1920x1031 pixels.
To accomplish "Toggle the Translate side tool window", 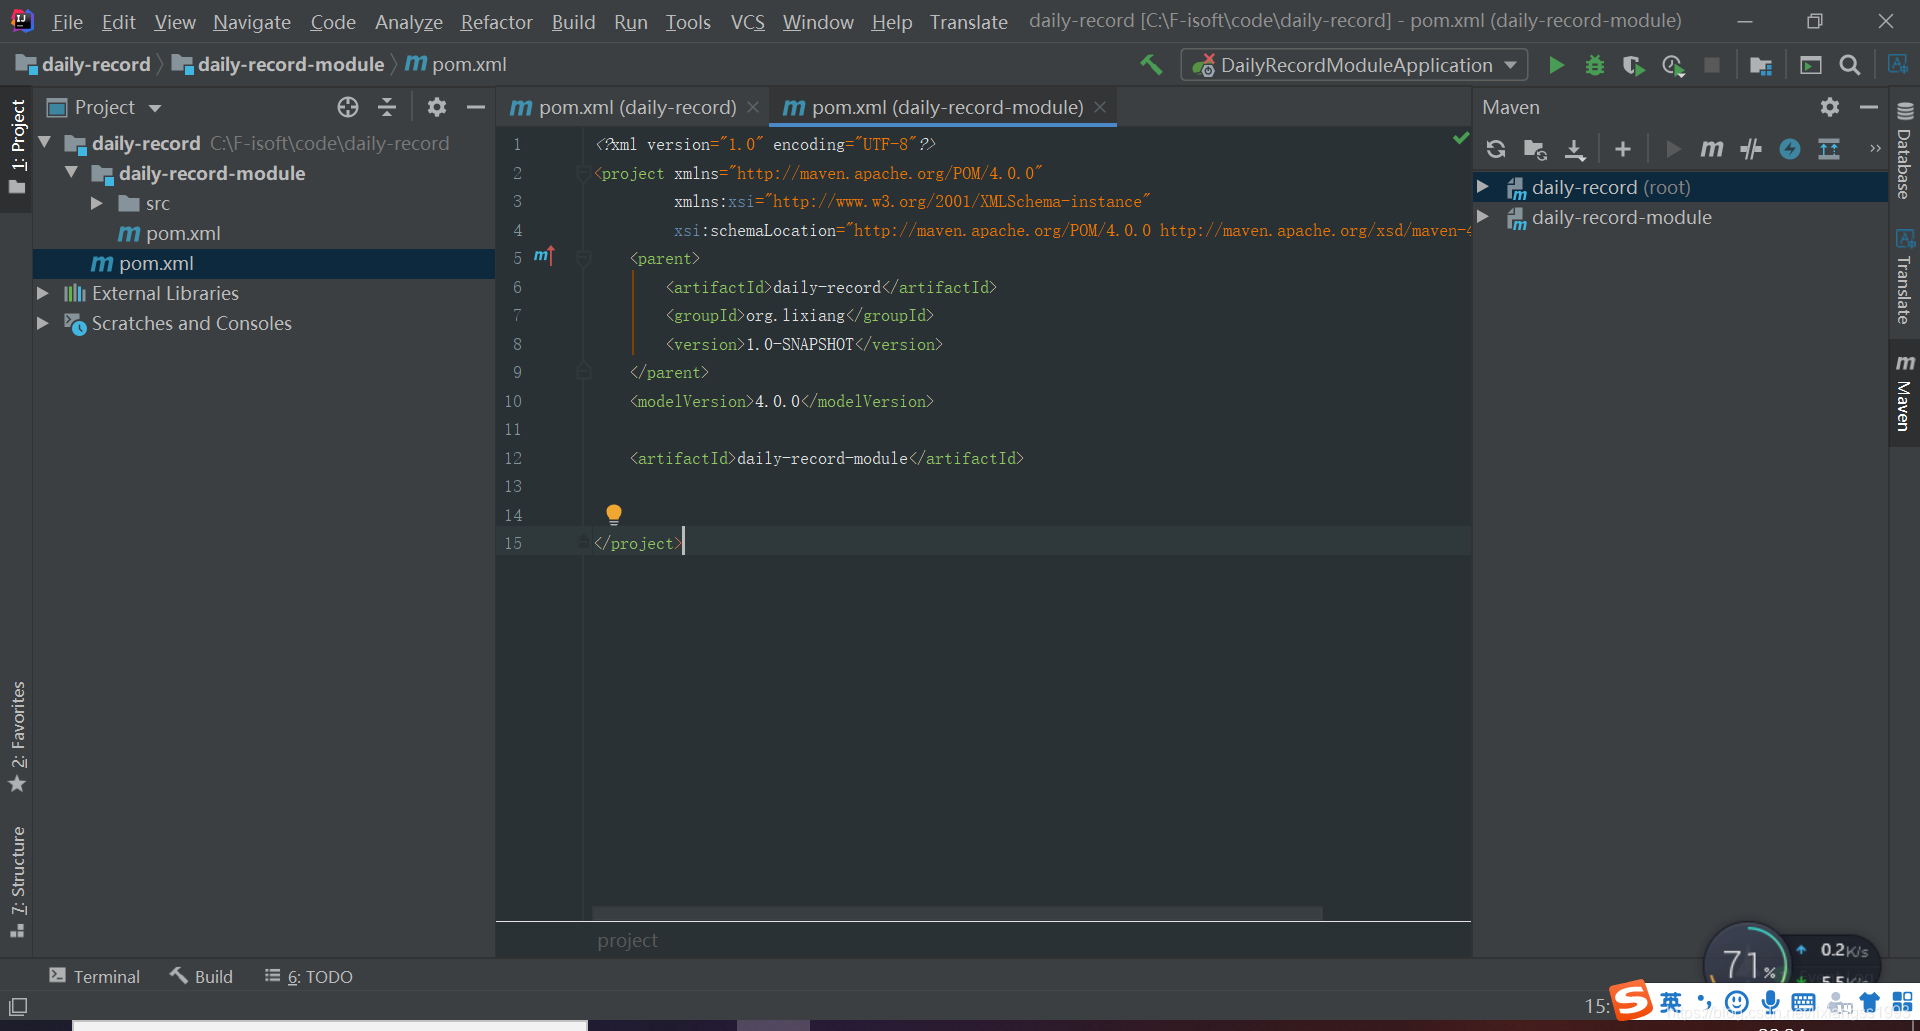I will (1904, 277).
